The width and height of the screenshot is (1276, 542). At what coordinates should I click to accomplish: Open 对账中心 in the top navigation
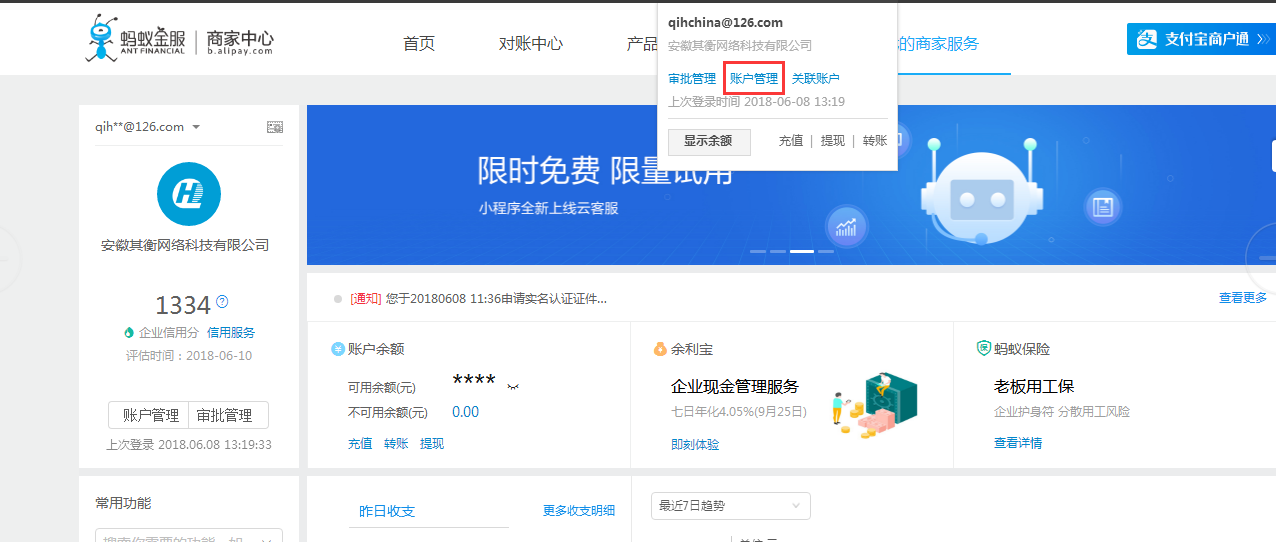(x=531, y=43)
